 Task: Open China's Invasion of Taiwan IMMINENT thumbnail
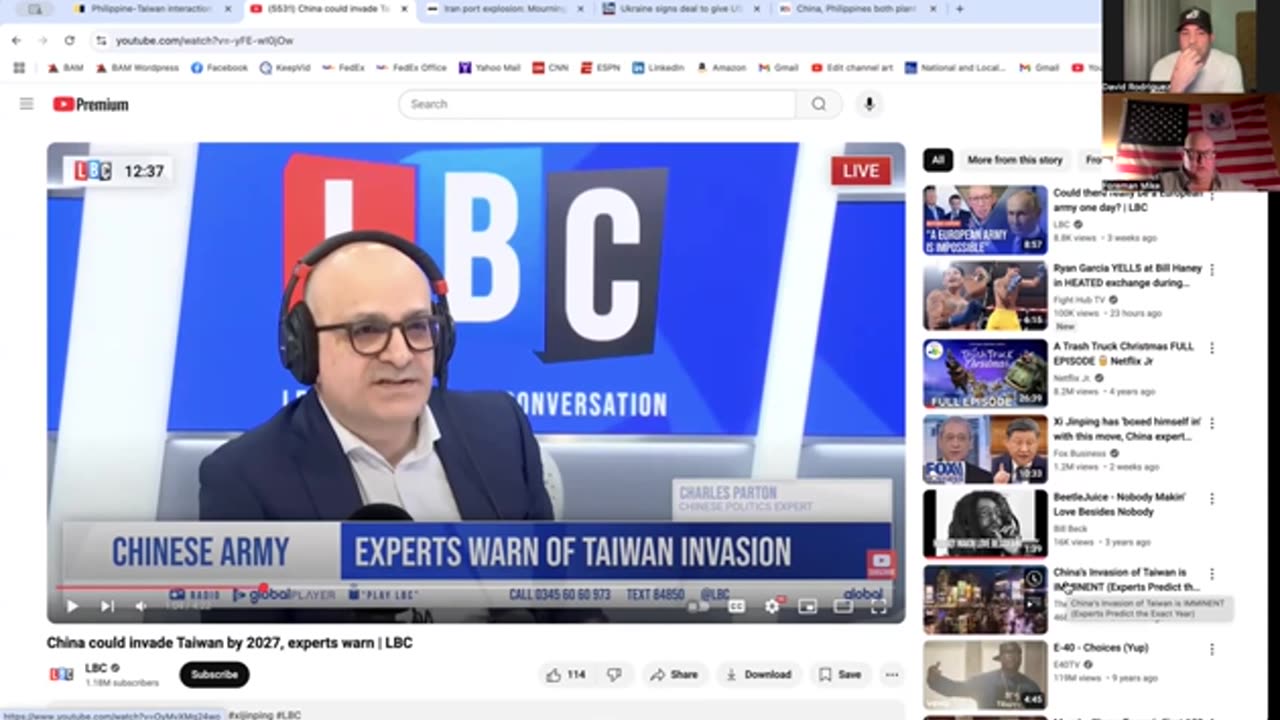coord(985,600)
